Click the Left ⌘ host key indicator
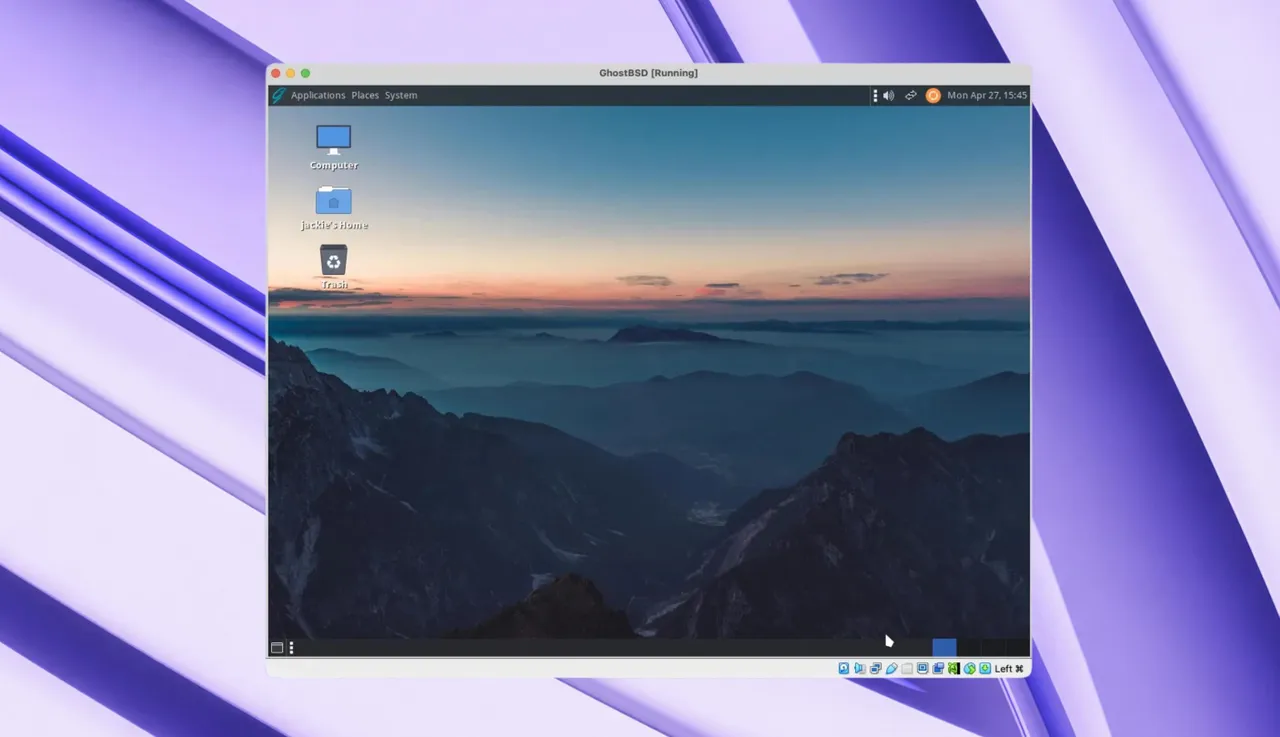The height and width of the screenshot is (737, 1280). click(1008, 668)
